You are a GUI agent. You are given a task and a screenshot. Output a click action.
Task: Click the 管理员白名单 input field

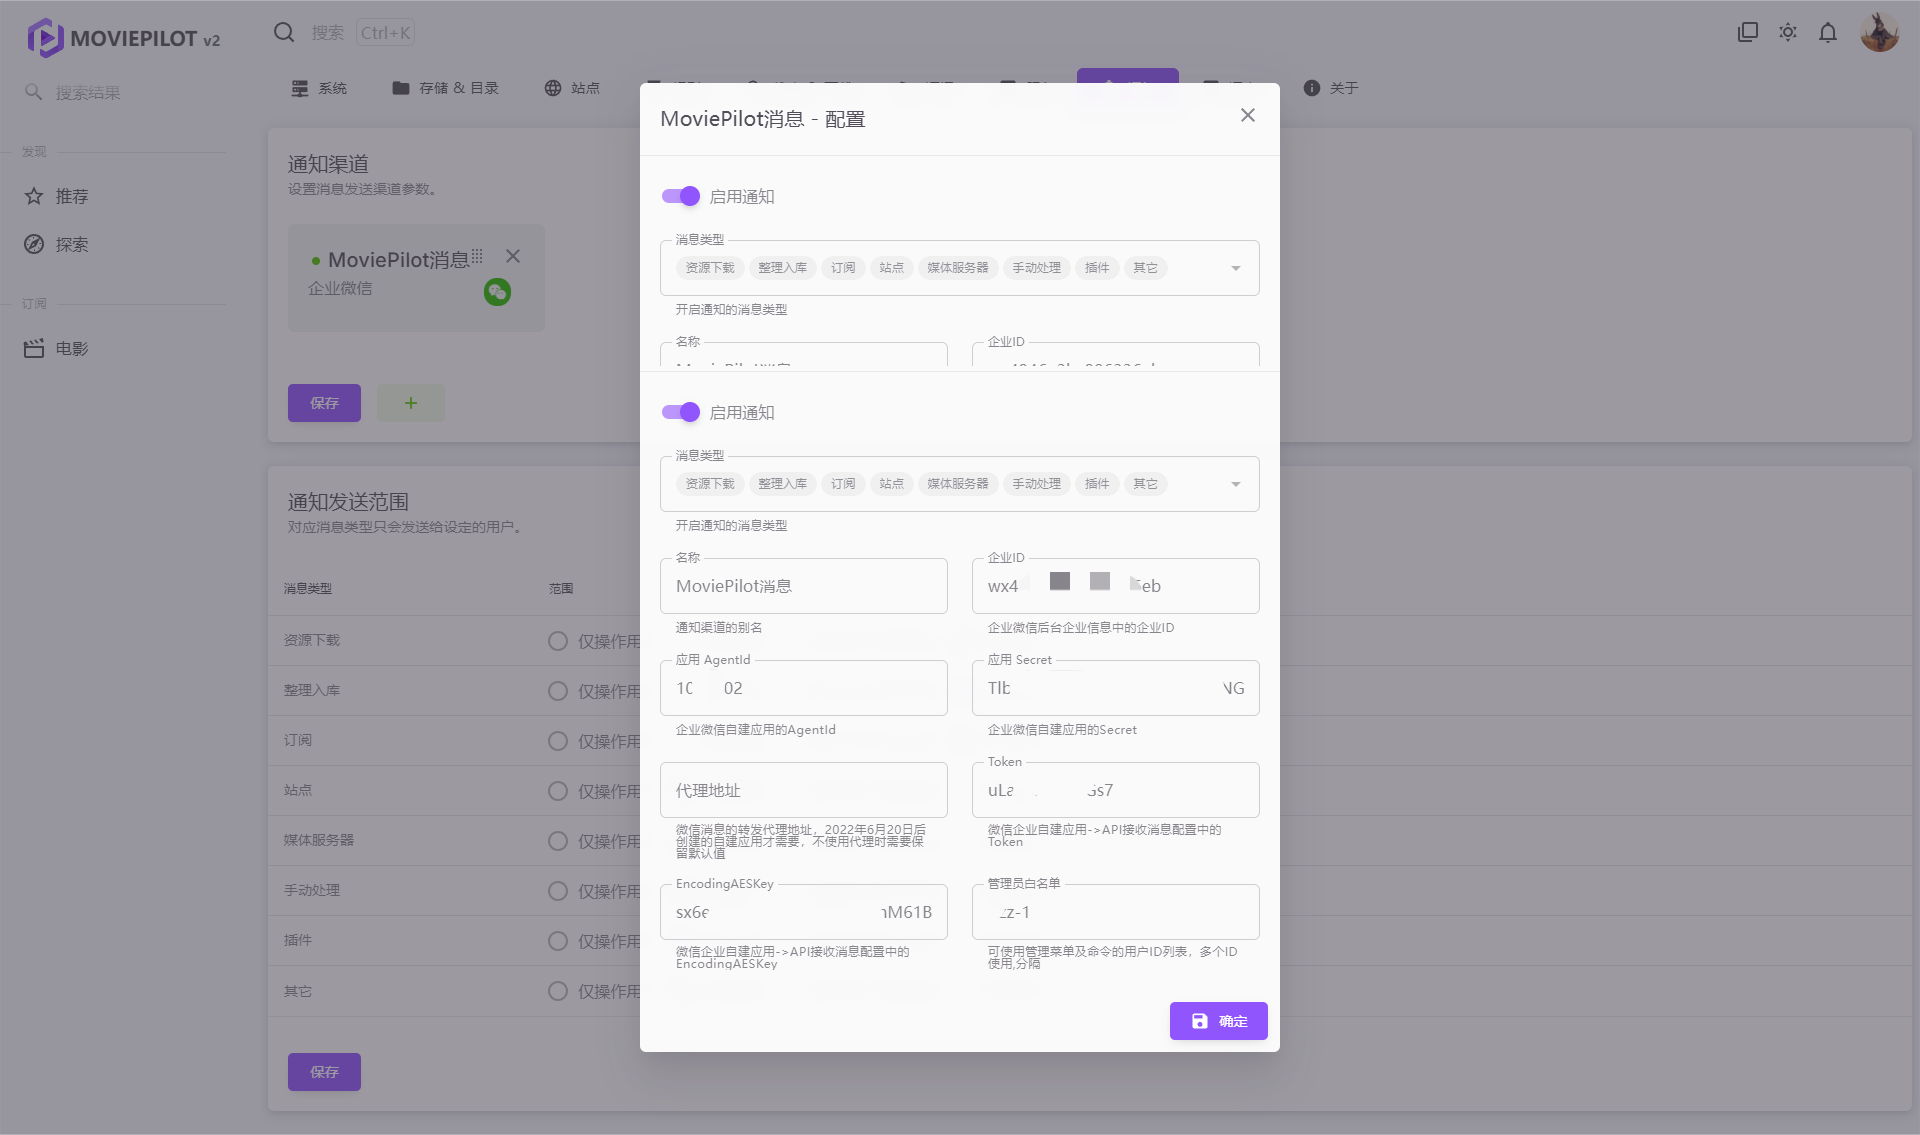[1115, 912]
